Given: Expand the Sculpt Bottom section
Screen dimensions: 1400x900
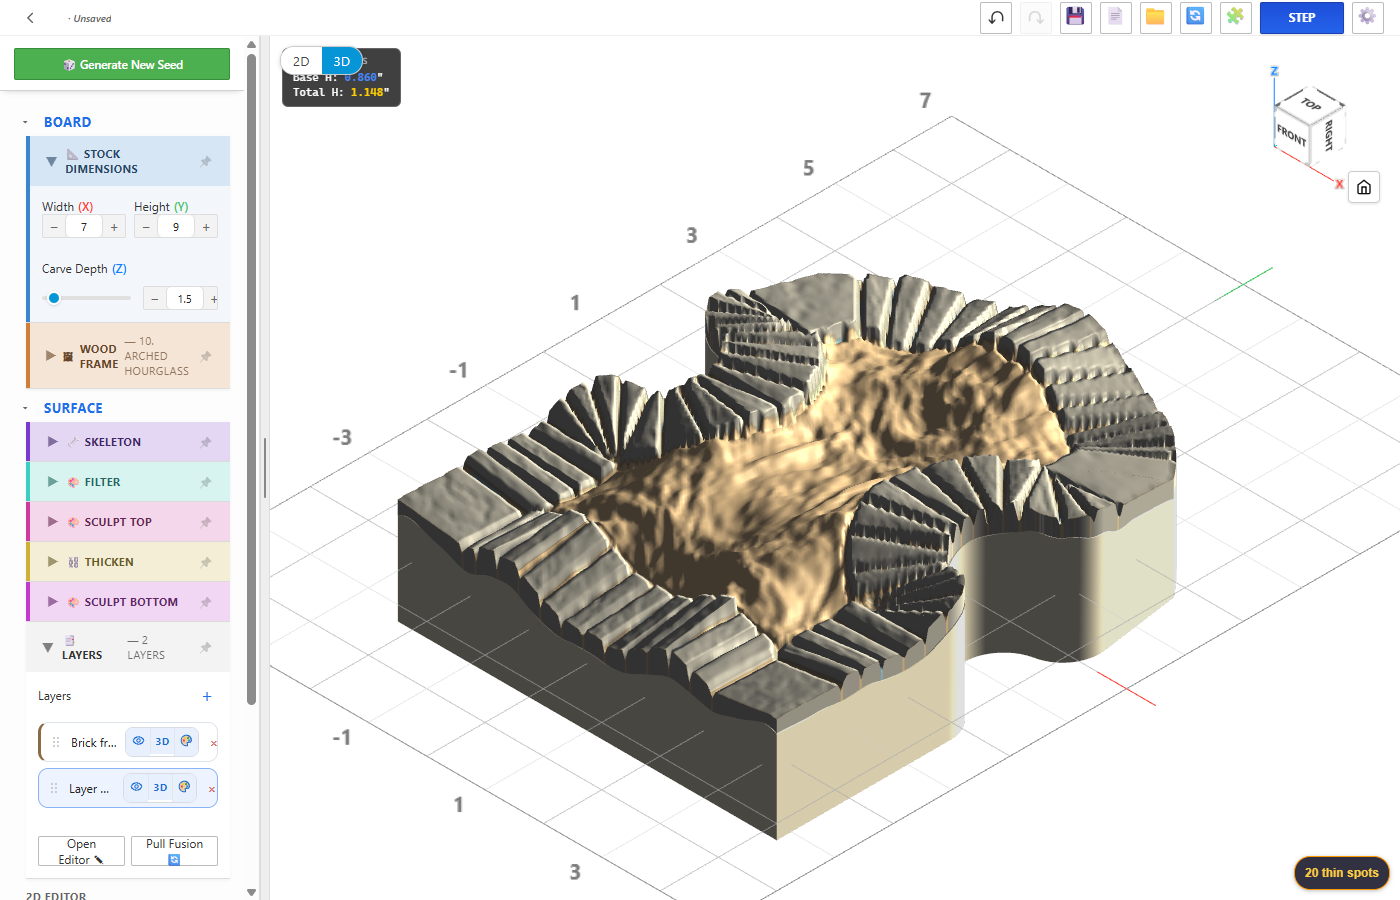Looking at the screenshot, I should point(53,602).
